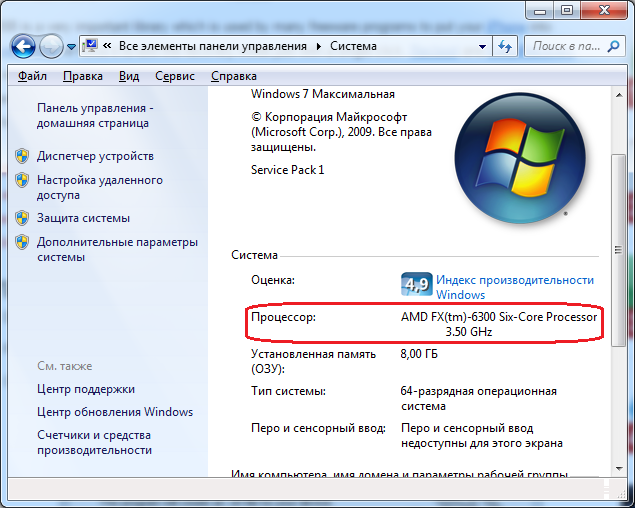Open the Файл menu
The image size is (635, 508).
tap(32, 76)
